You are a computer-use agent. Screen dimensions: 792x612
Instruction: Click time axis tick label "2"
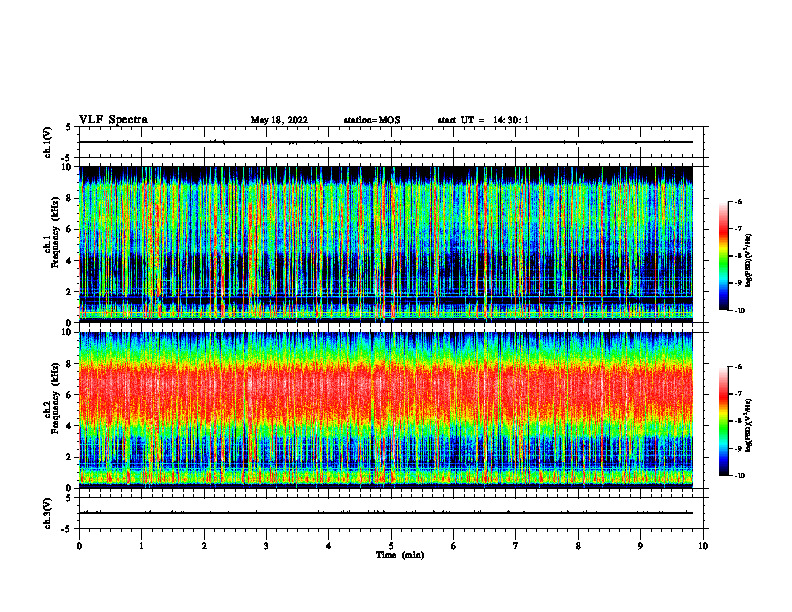[x=204, y=546]
